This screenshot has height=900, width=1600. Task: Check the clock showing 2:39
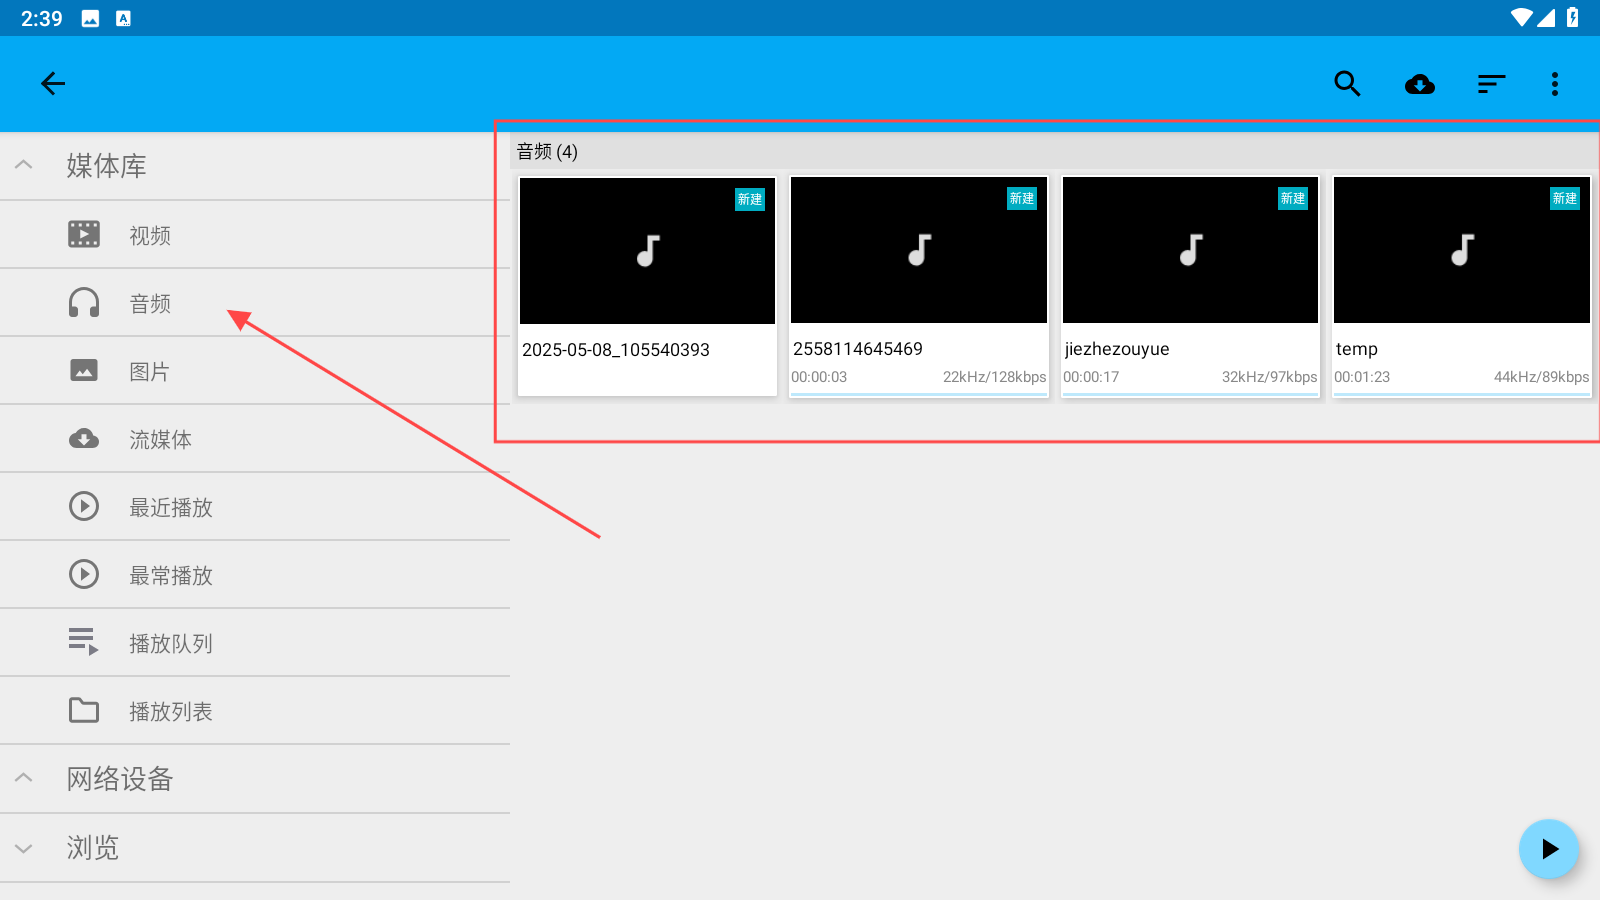42,18
